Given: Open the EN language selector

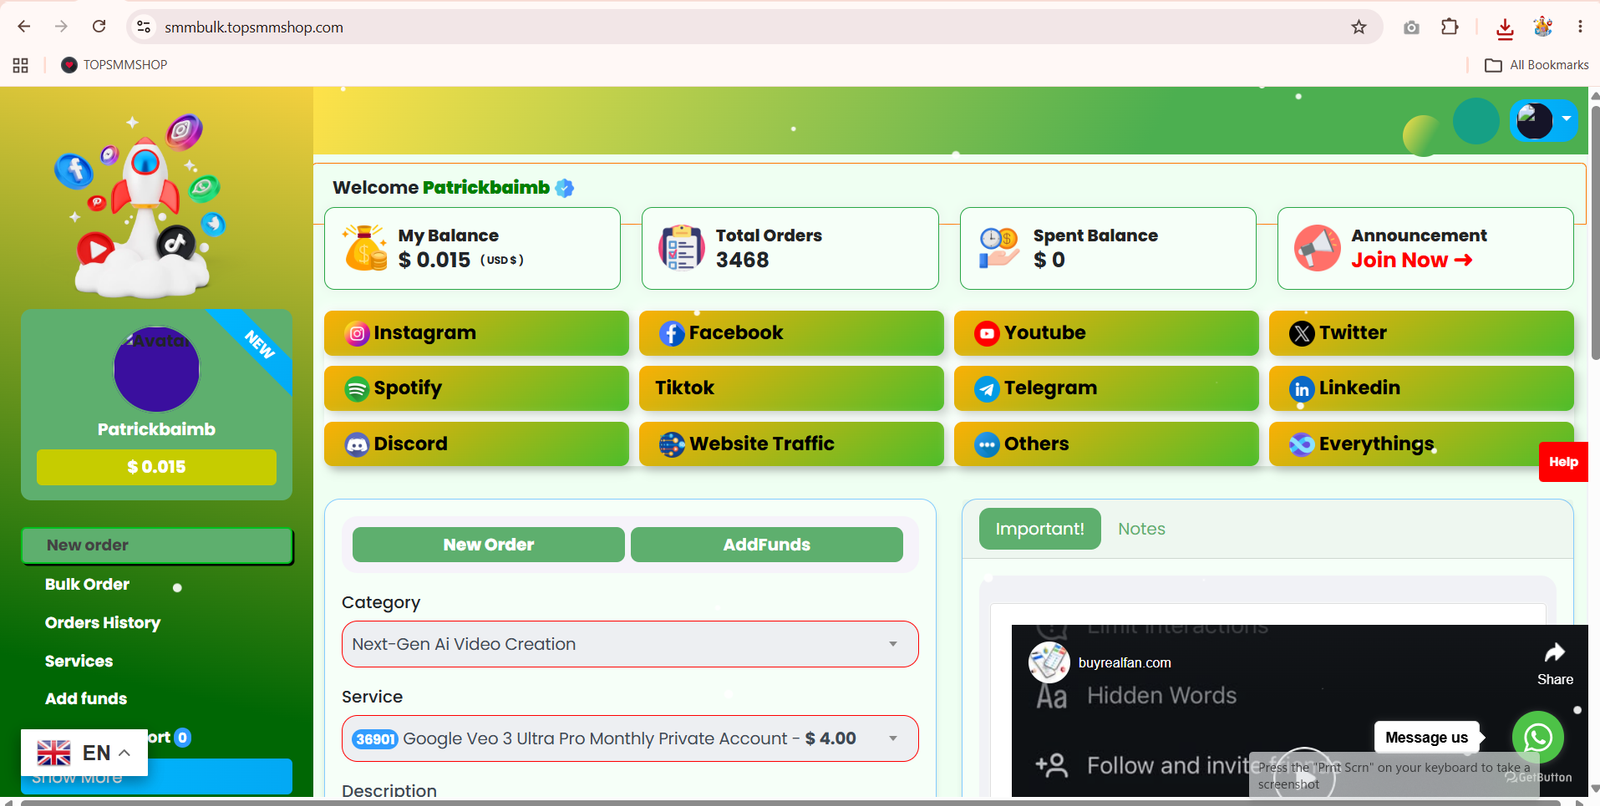Looking at the screenshot, I should point(84,752).
